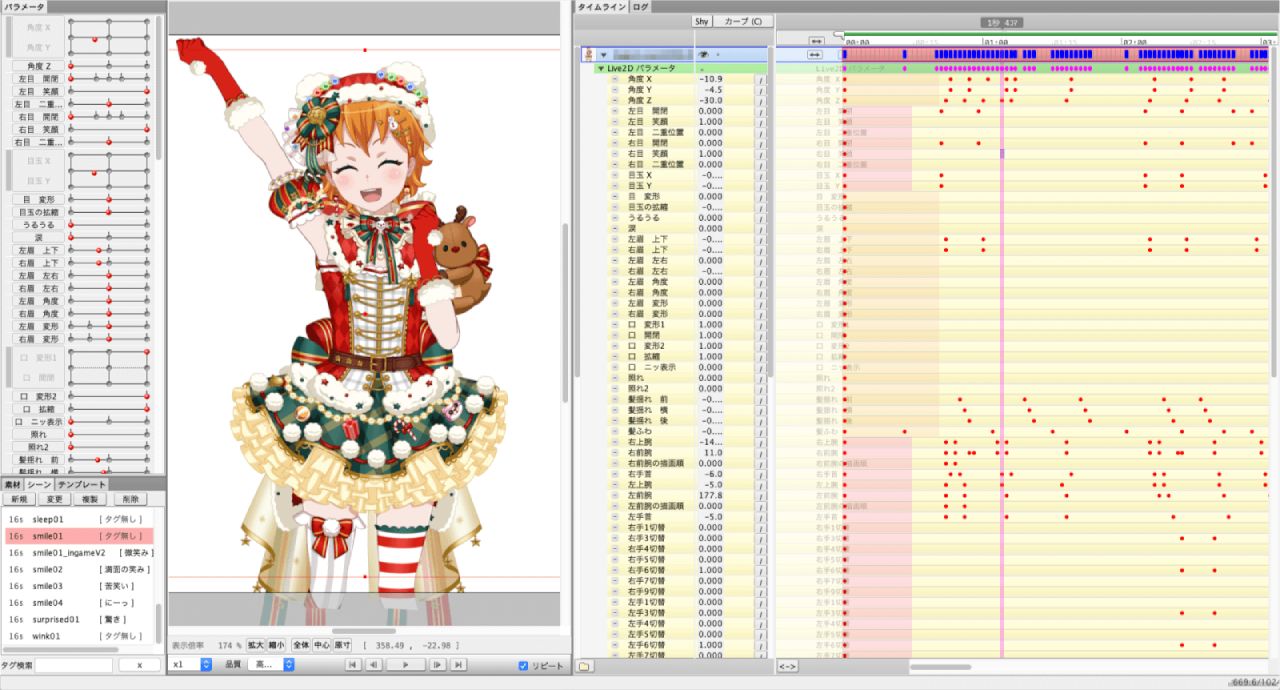The height and width of the screenshot is (690, 1280).
Task: Collapse the Live2D パラメータ group
Action: tap(600, 68)
